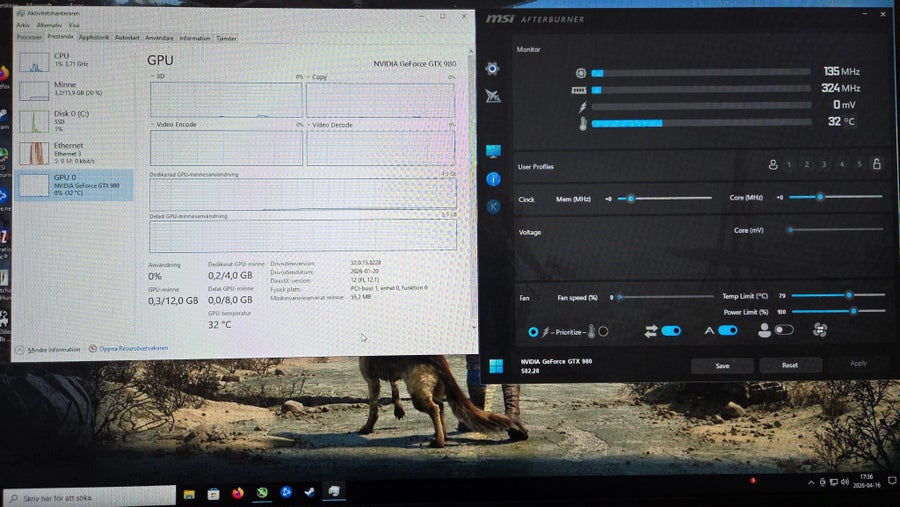Open the Arkiv menu in Task Manager
This screenshot has height=507, width=900.
tap(22, 25)
